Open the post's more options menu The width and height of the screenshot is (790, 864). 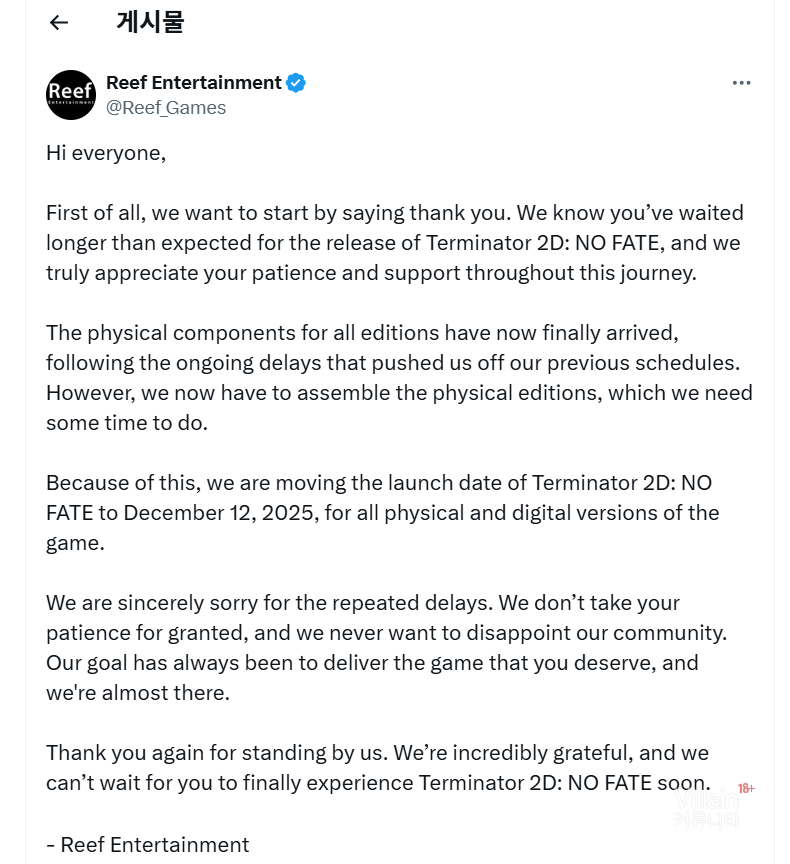(x=741, y=83)
